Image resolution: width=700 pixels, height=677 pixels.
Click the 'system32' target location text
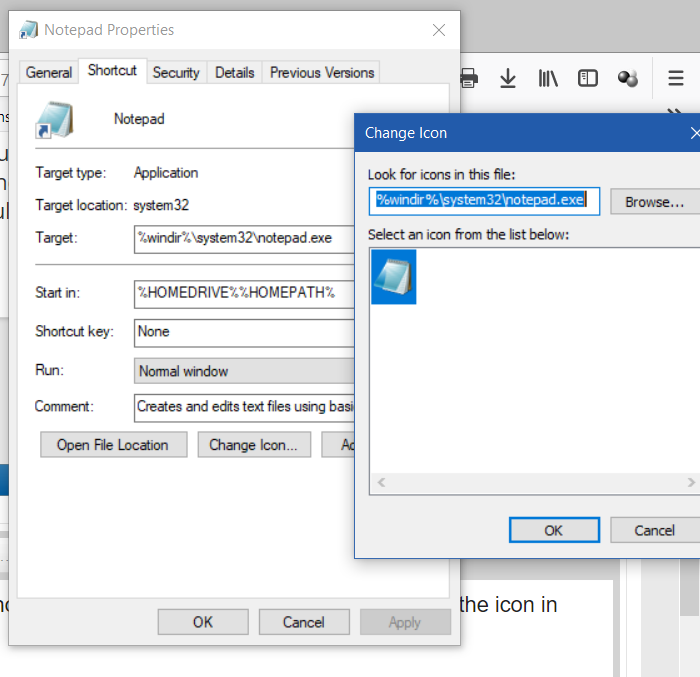[161, 205]
